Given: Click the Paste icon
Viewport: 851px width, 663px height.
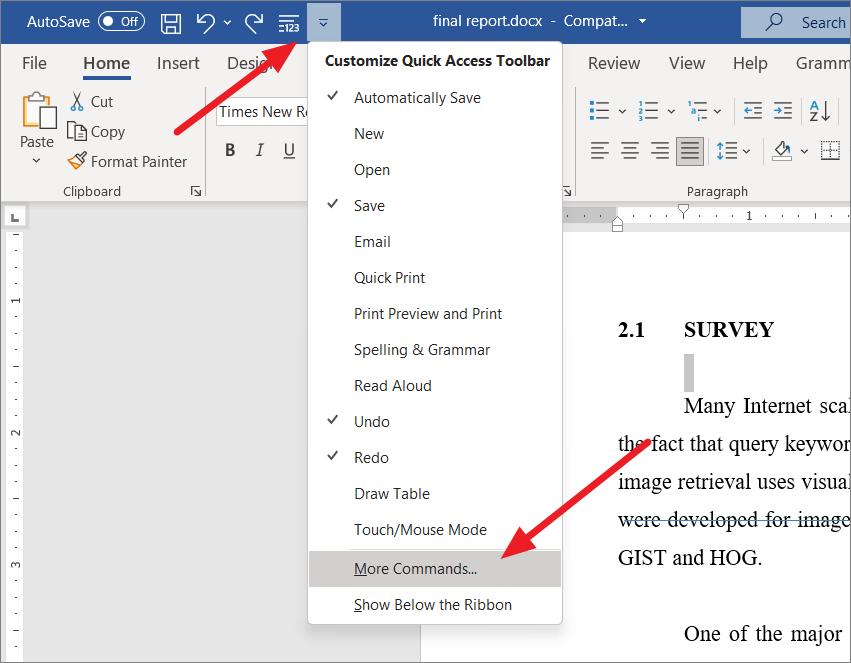Looking at the screenshot, I should [37, 120].
